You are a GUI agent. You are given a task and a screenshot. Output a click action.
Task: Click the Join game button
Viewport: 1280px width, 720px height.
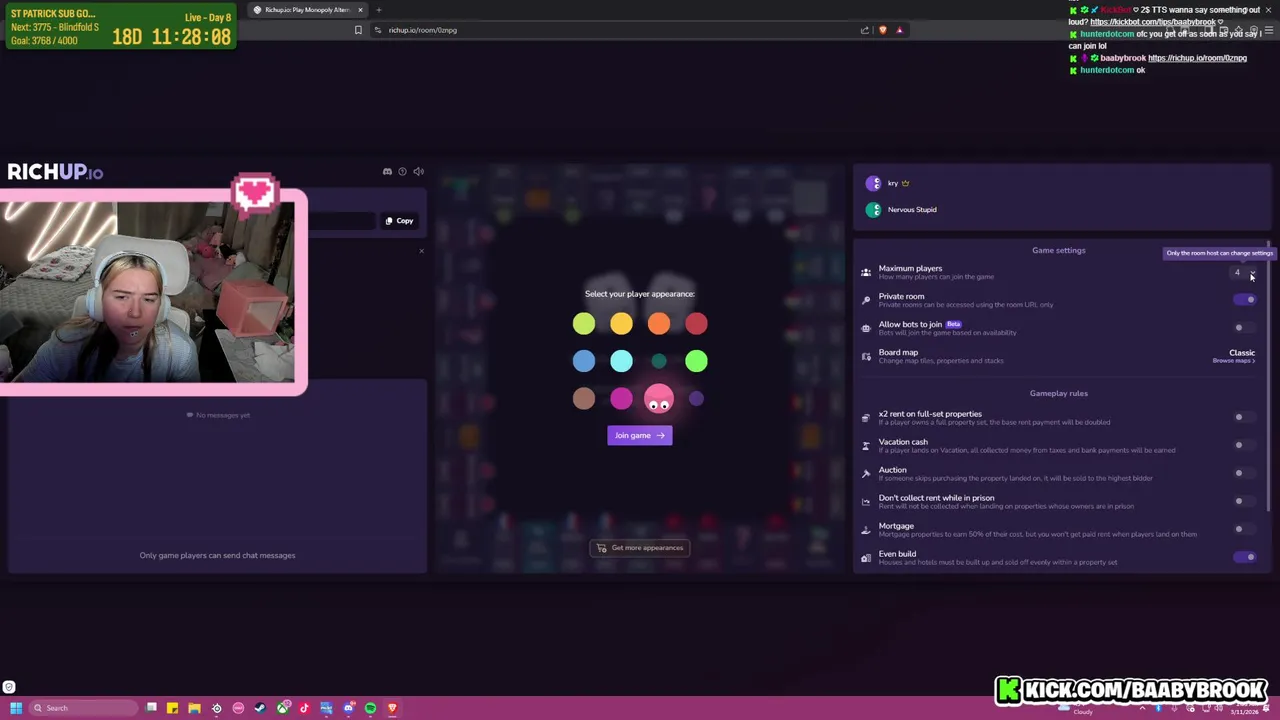(x=640, y=435)
